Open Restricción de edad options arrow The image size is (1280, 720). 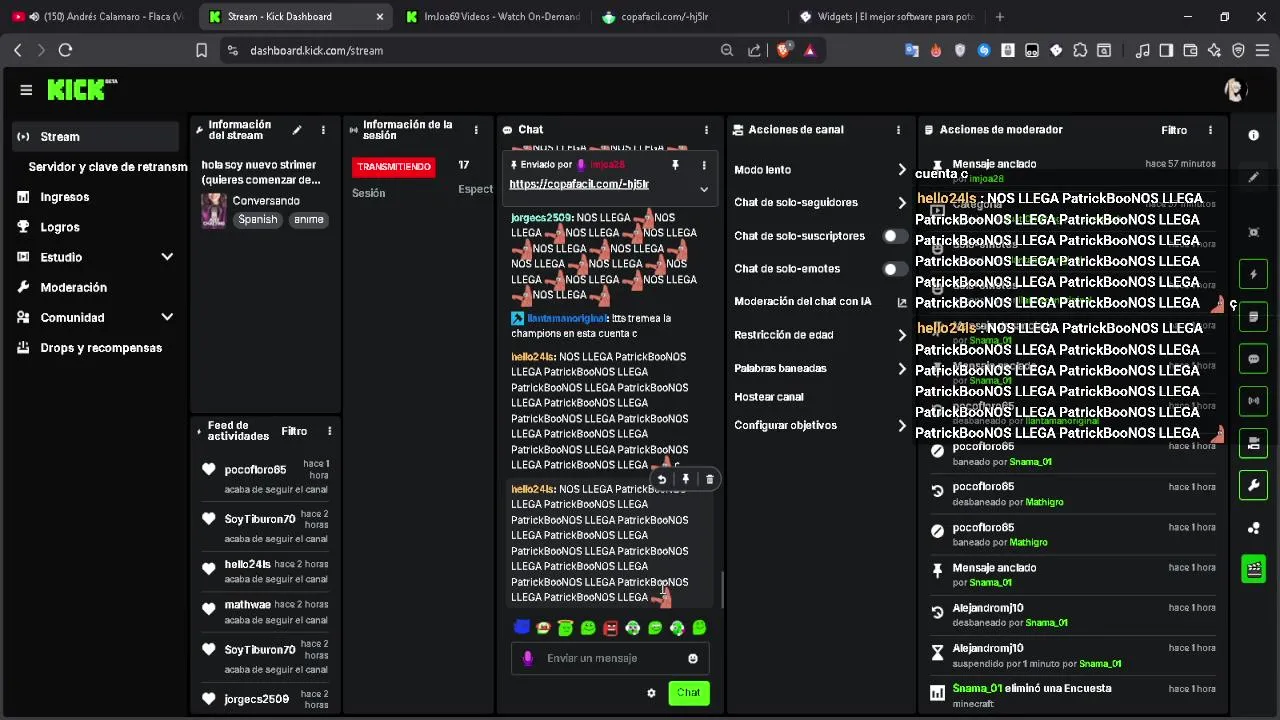click(901, 335)
